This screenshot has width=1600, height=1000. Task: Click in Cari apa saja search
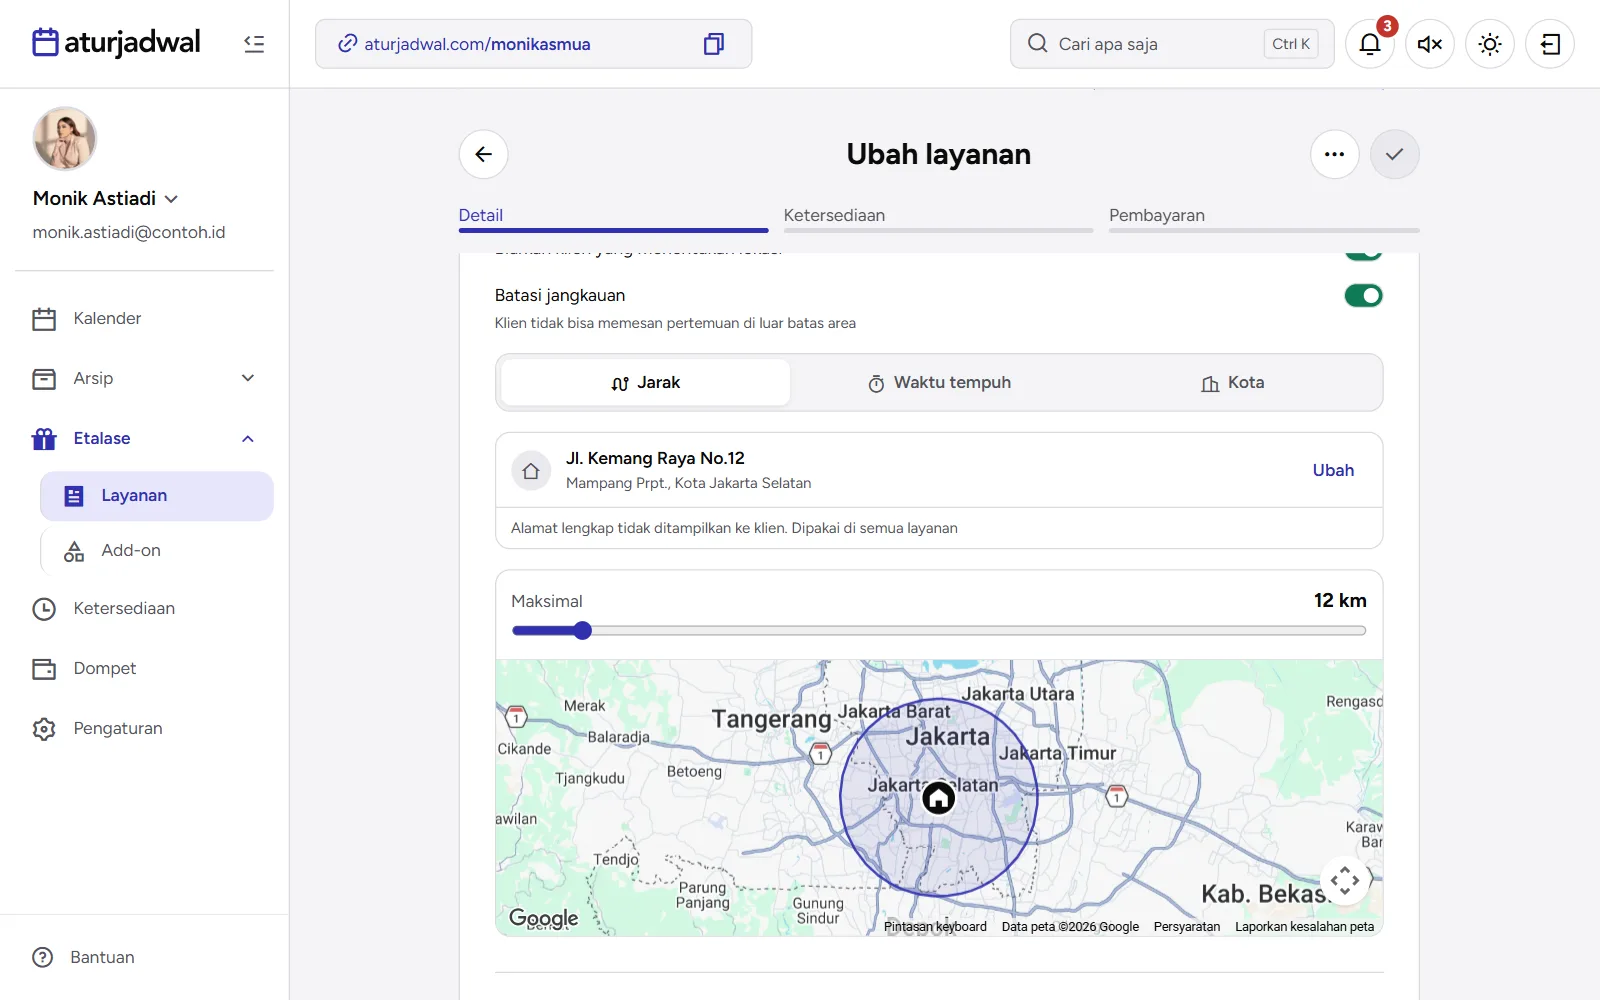(1172, 44)
